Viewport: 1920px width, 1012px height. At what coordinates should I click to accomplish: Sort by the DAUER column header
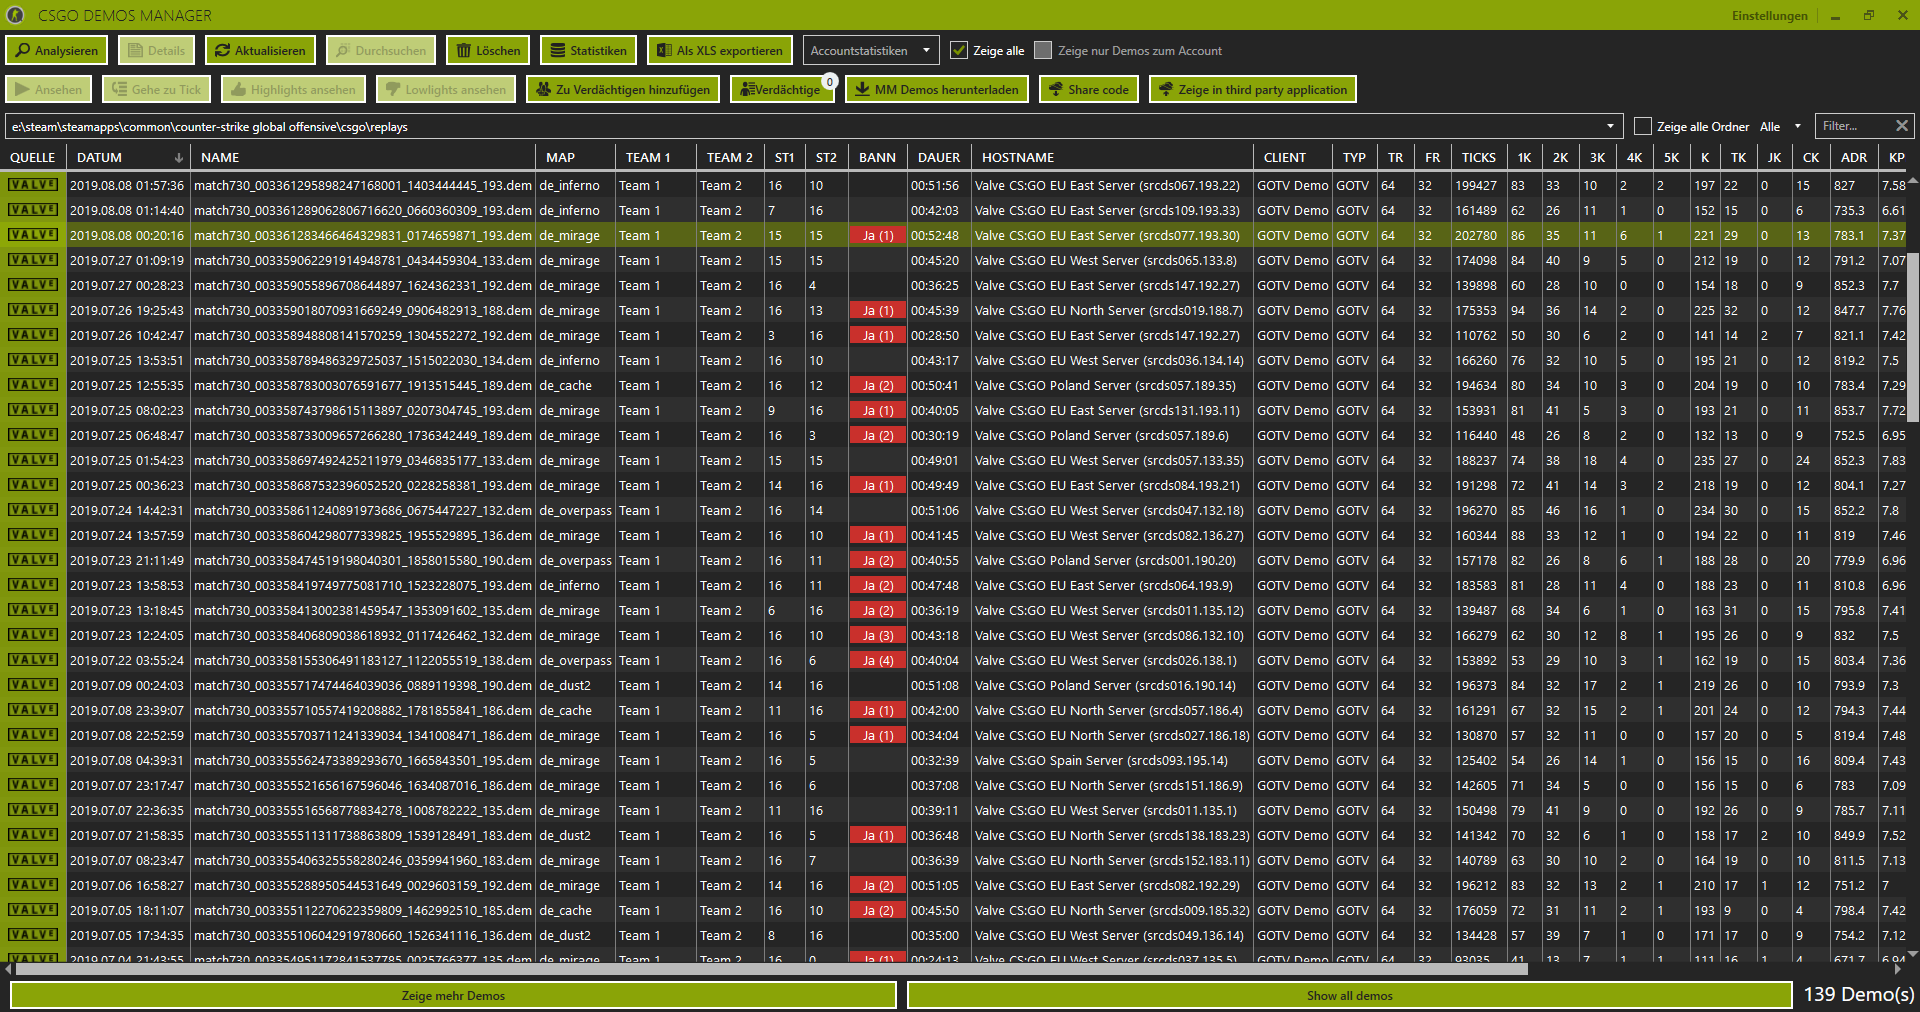point(939,157)
